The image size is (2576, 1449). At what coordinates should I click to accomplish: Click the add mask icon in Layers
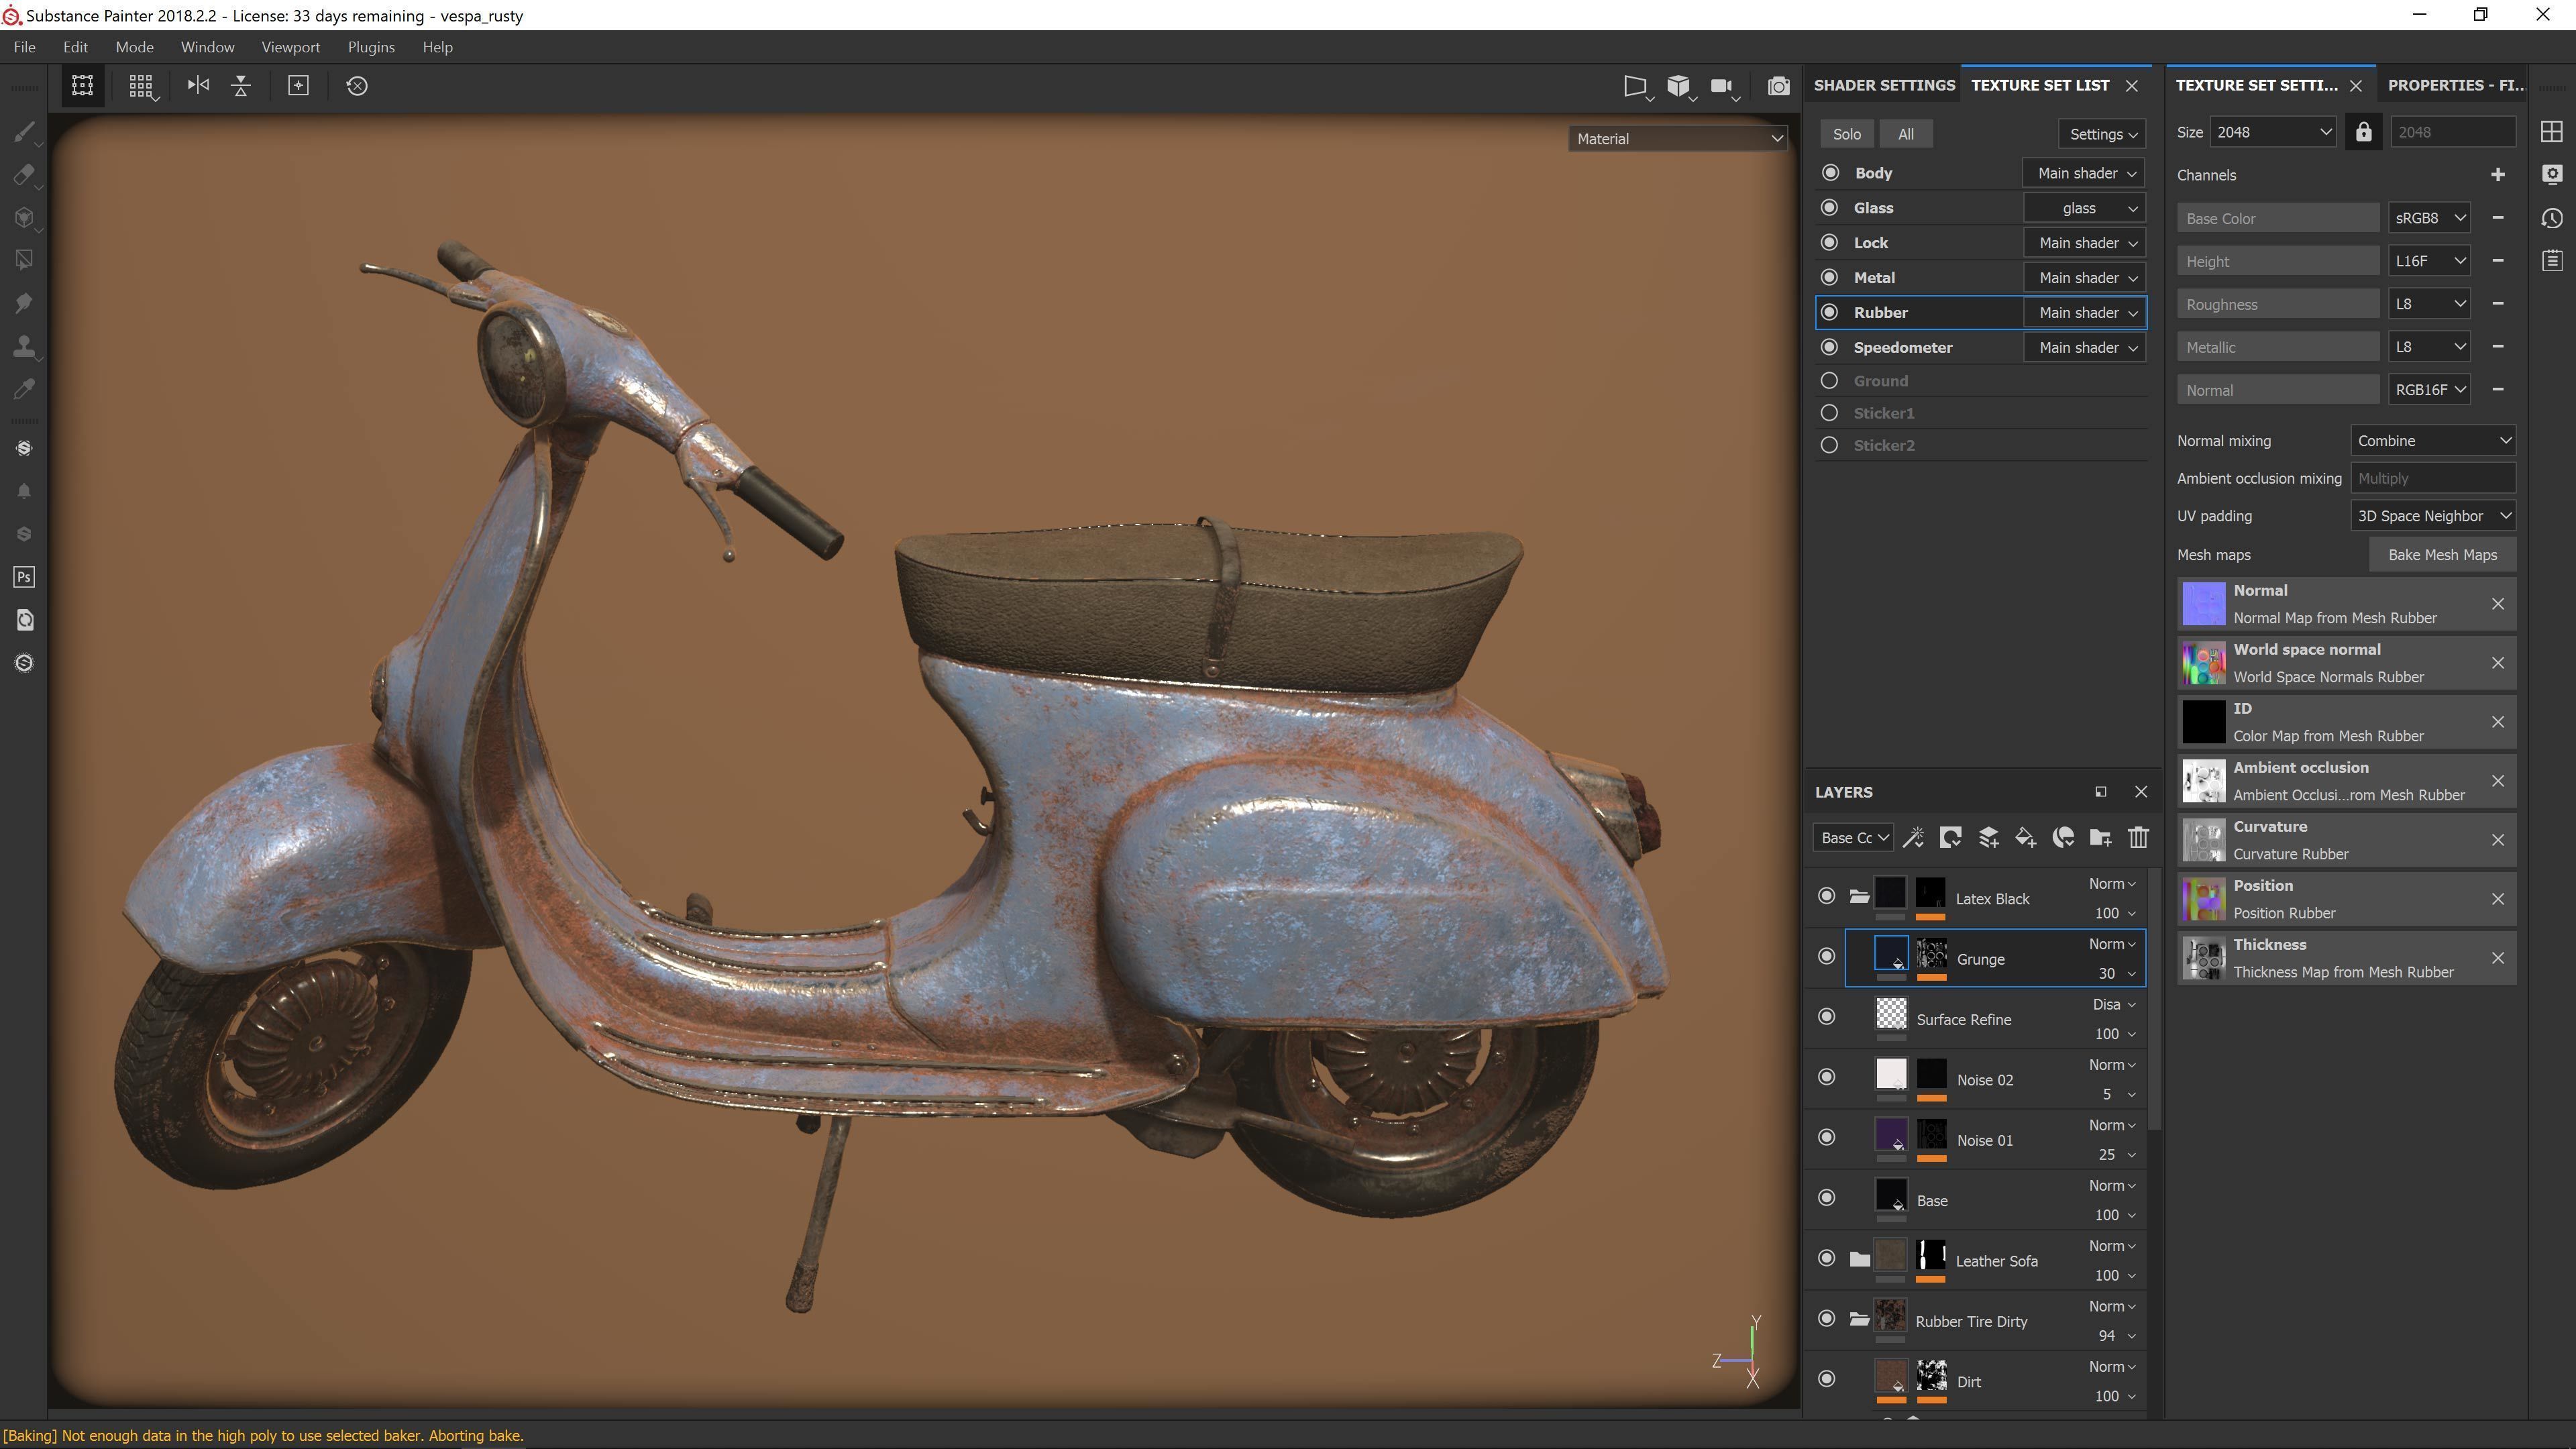[1950, 838]
